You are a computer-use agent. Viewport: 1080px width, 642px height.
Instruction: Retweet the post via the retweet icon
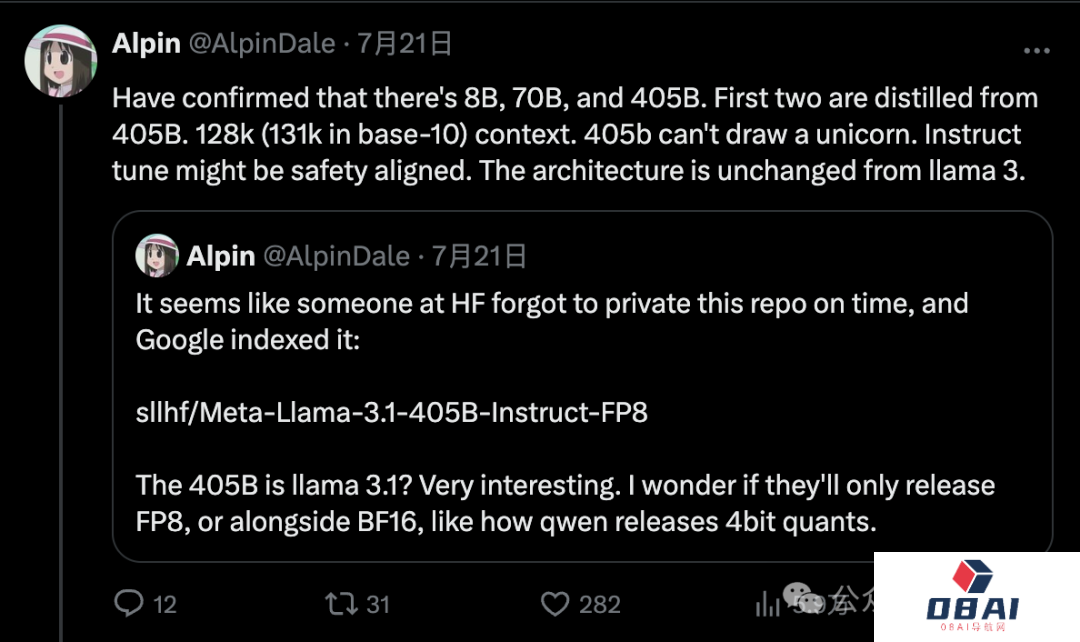(x=340, y=603)
